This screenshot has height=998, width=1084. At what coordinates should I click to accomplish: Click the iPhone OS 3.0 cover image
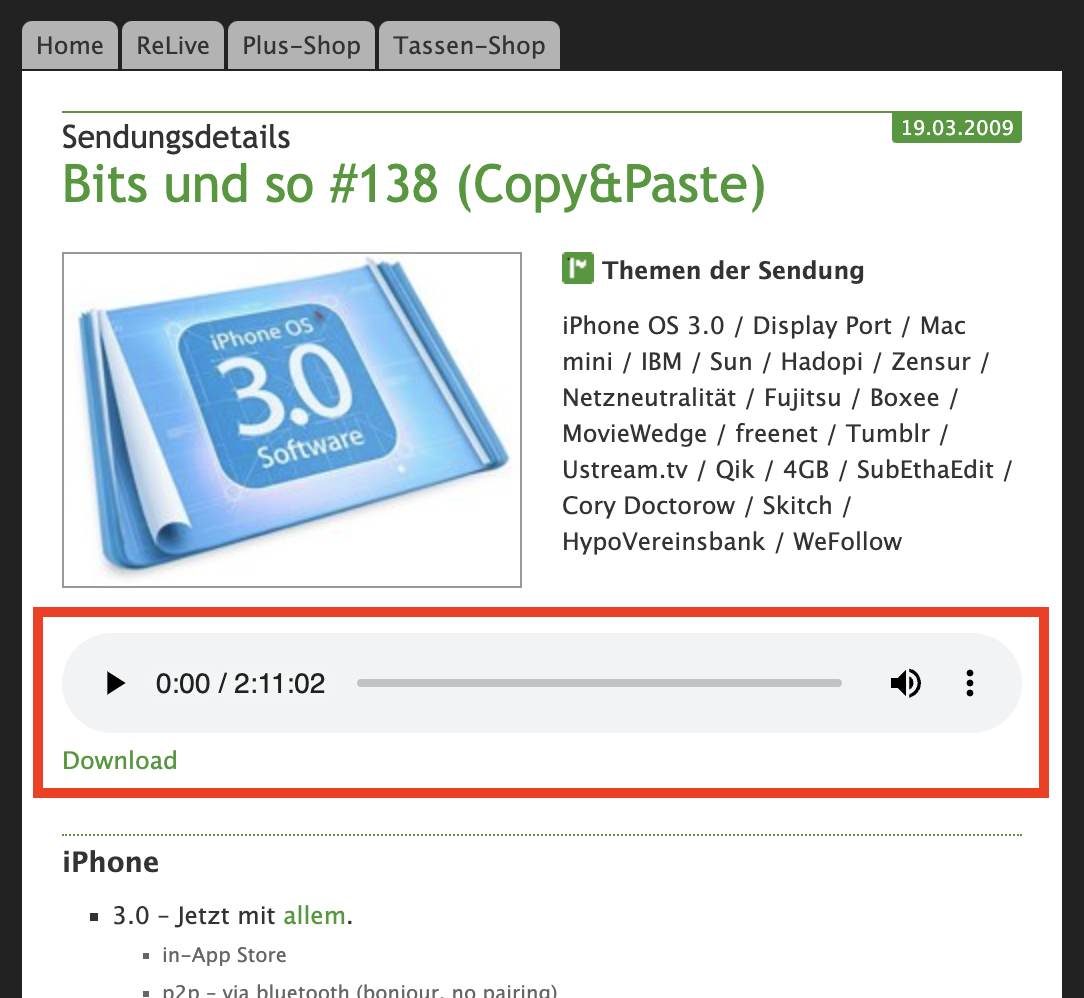point(292,420)
